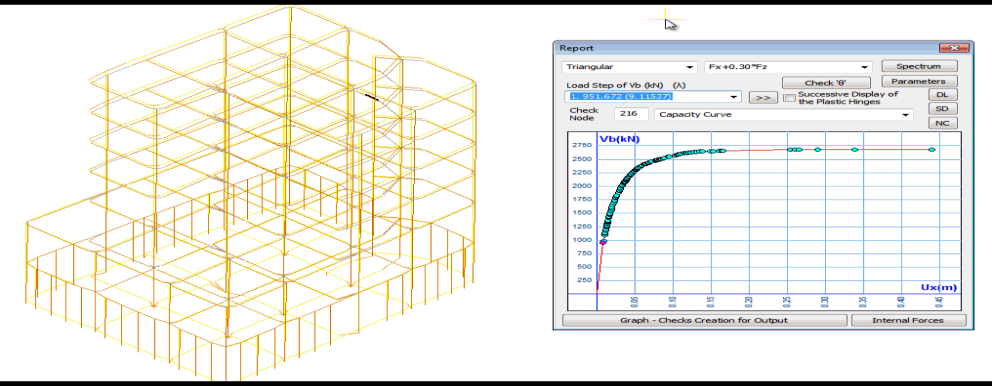Click Graph - Checks Creation for Output
The image size is (992, 386).
(x=704, y=320)
